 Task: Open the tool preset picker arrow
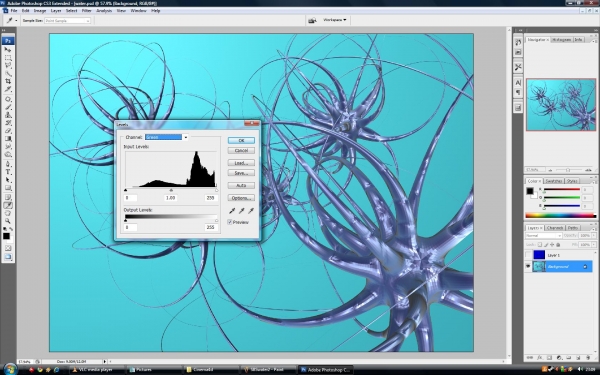click(16, 21)
